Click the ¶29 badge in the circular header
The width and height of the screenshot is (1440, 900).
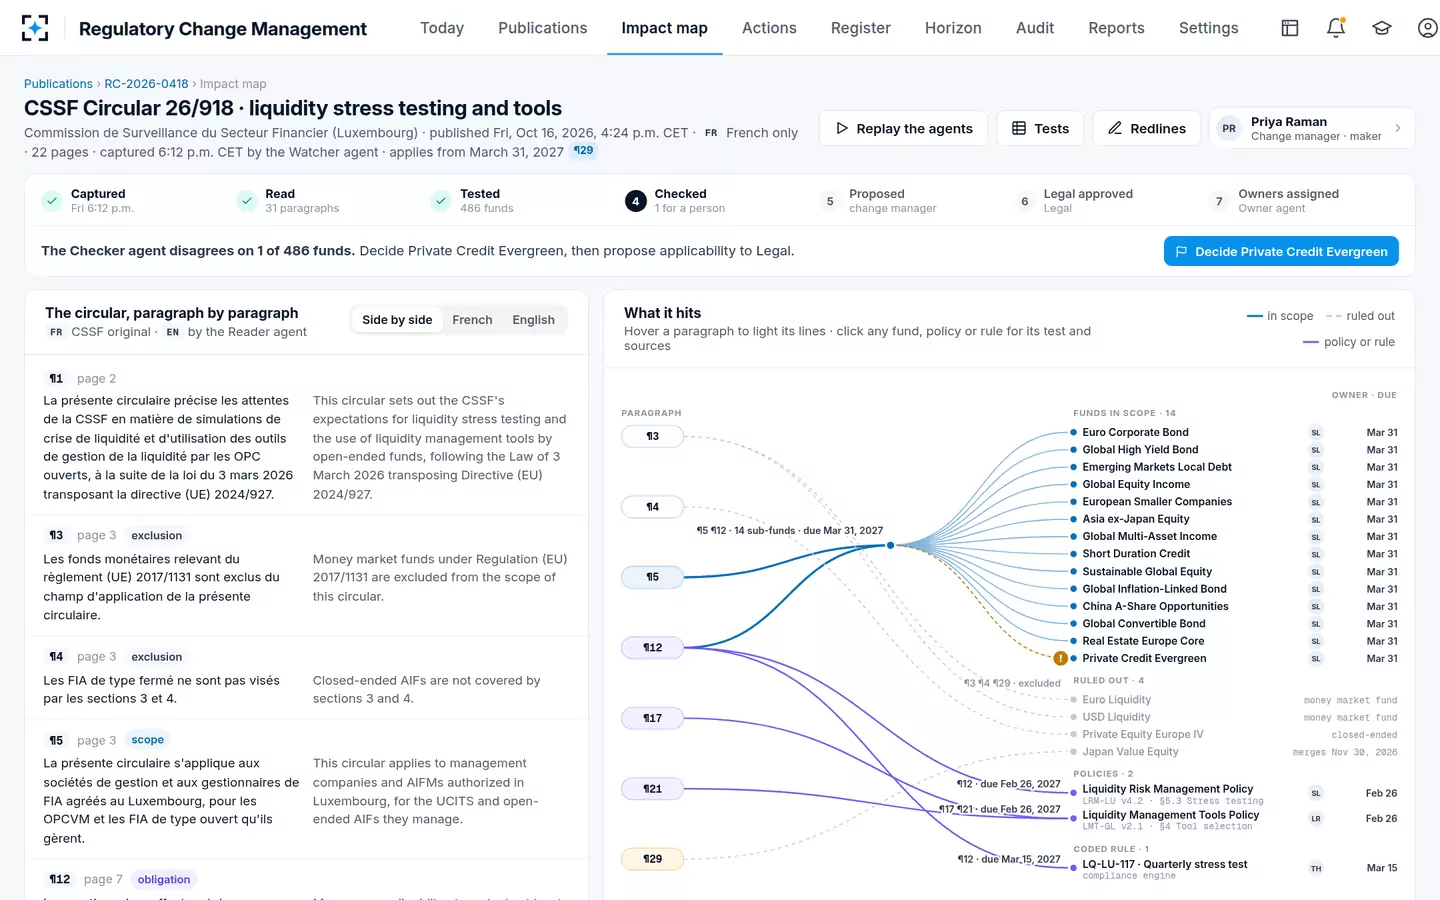(x=583, y=151)
